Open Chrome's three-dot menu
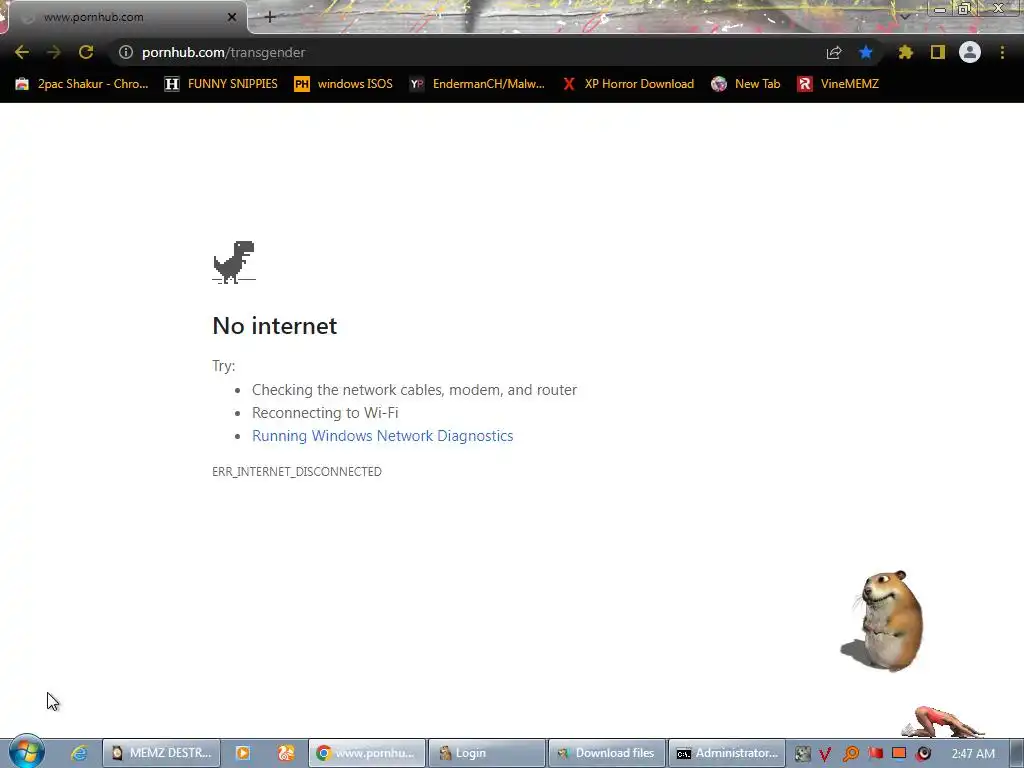 pos(1002,52)
